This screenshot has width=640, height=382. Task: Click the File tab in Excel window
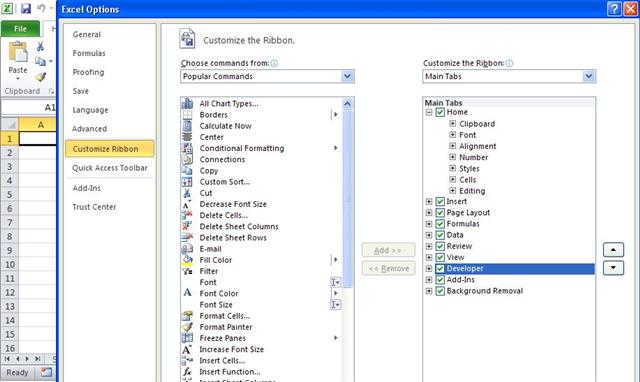click(x=20, y=29)
